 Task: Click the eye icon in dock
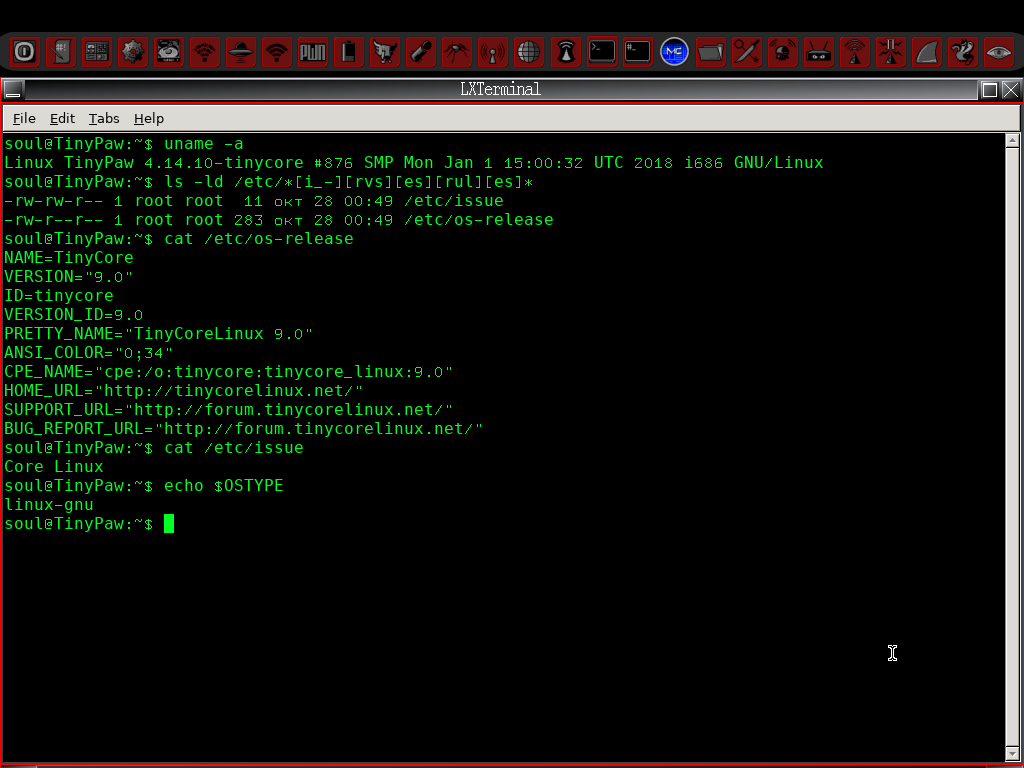(x=999, y=52)
